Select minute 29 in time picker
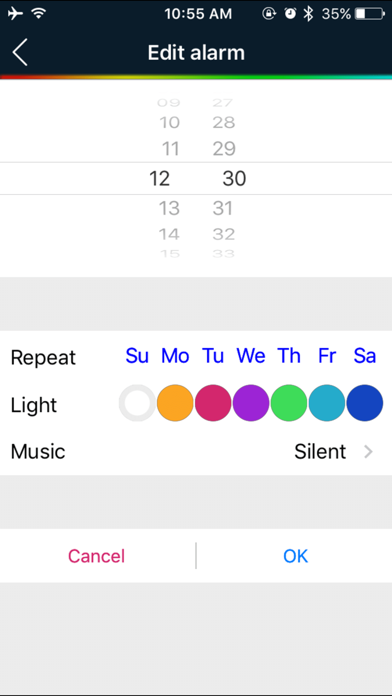This screenshot has height=696, width=392. click(x=224, y=149)
